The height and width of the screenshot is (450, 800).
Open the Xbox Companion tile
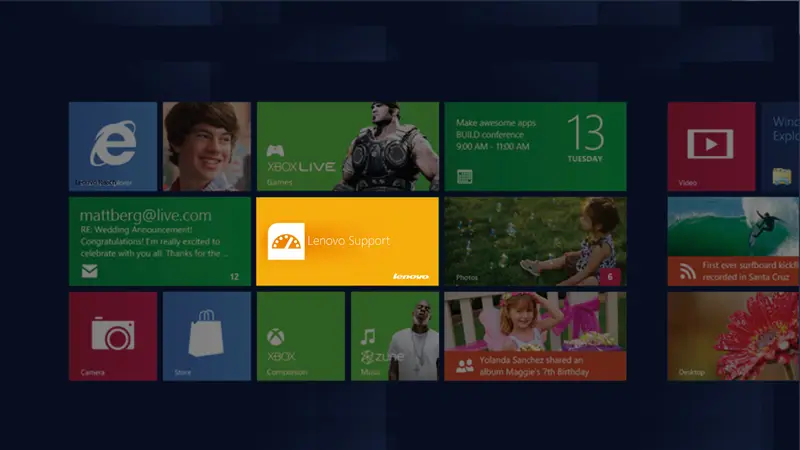[301, 336]
